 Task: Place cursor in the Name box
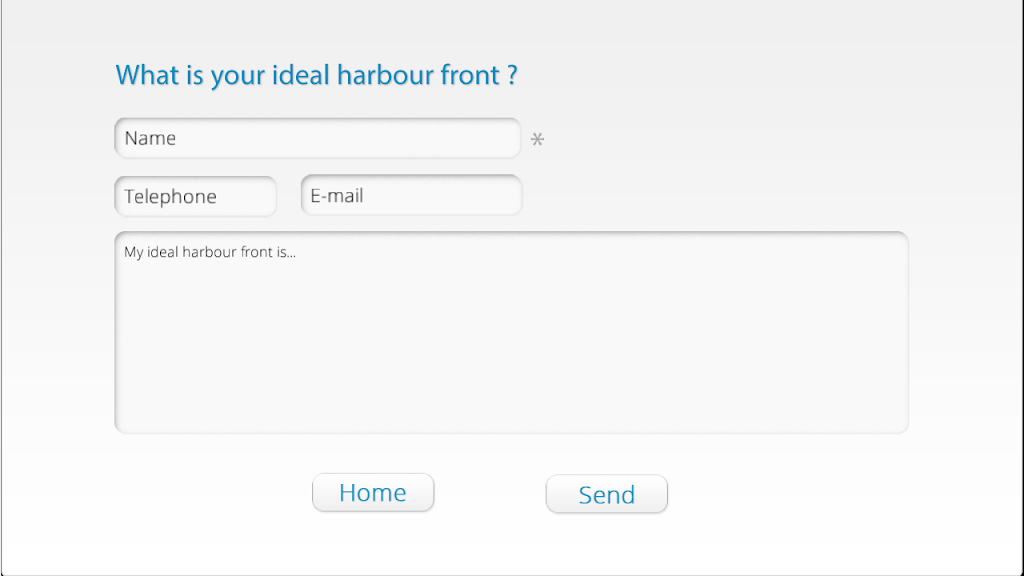(317, 138)
